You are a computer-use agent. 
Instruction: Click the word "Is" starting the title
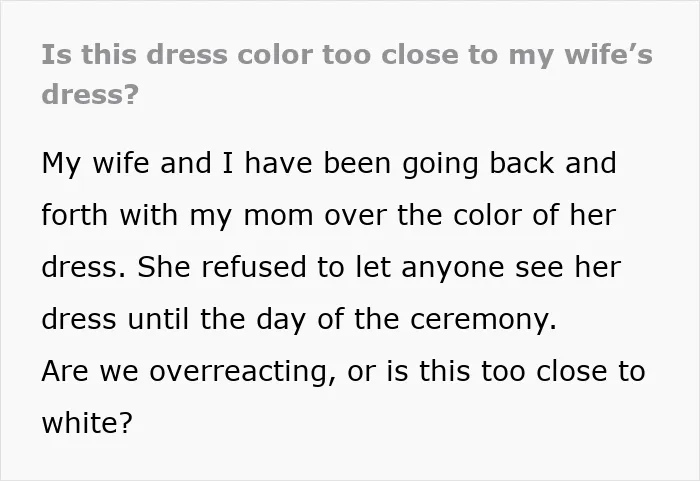pyautogui.click(x=52, y=55)
